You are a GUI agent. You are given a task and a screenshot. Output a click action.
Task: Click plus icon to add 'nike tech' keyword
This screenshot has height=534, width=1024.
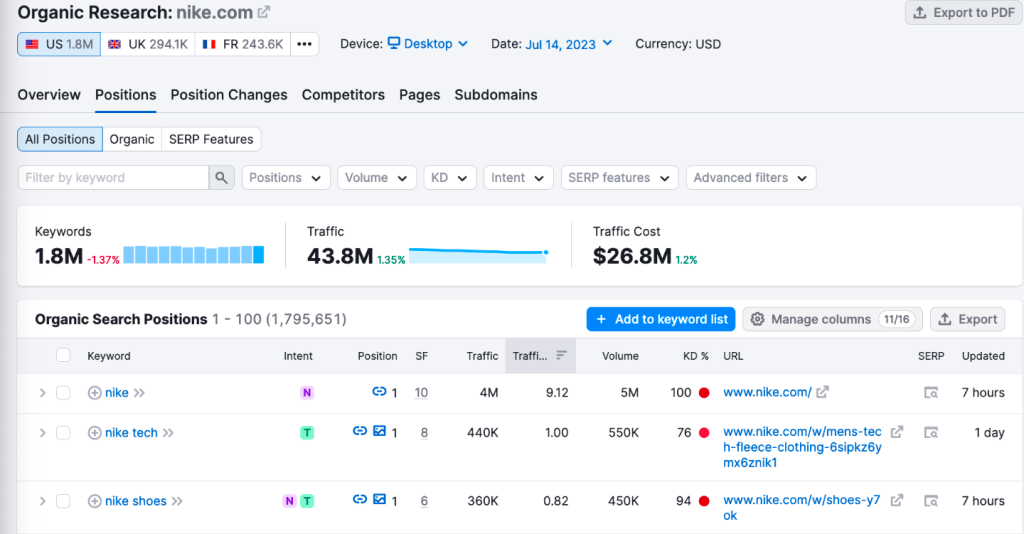click(x=95, y=433)
